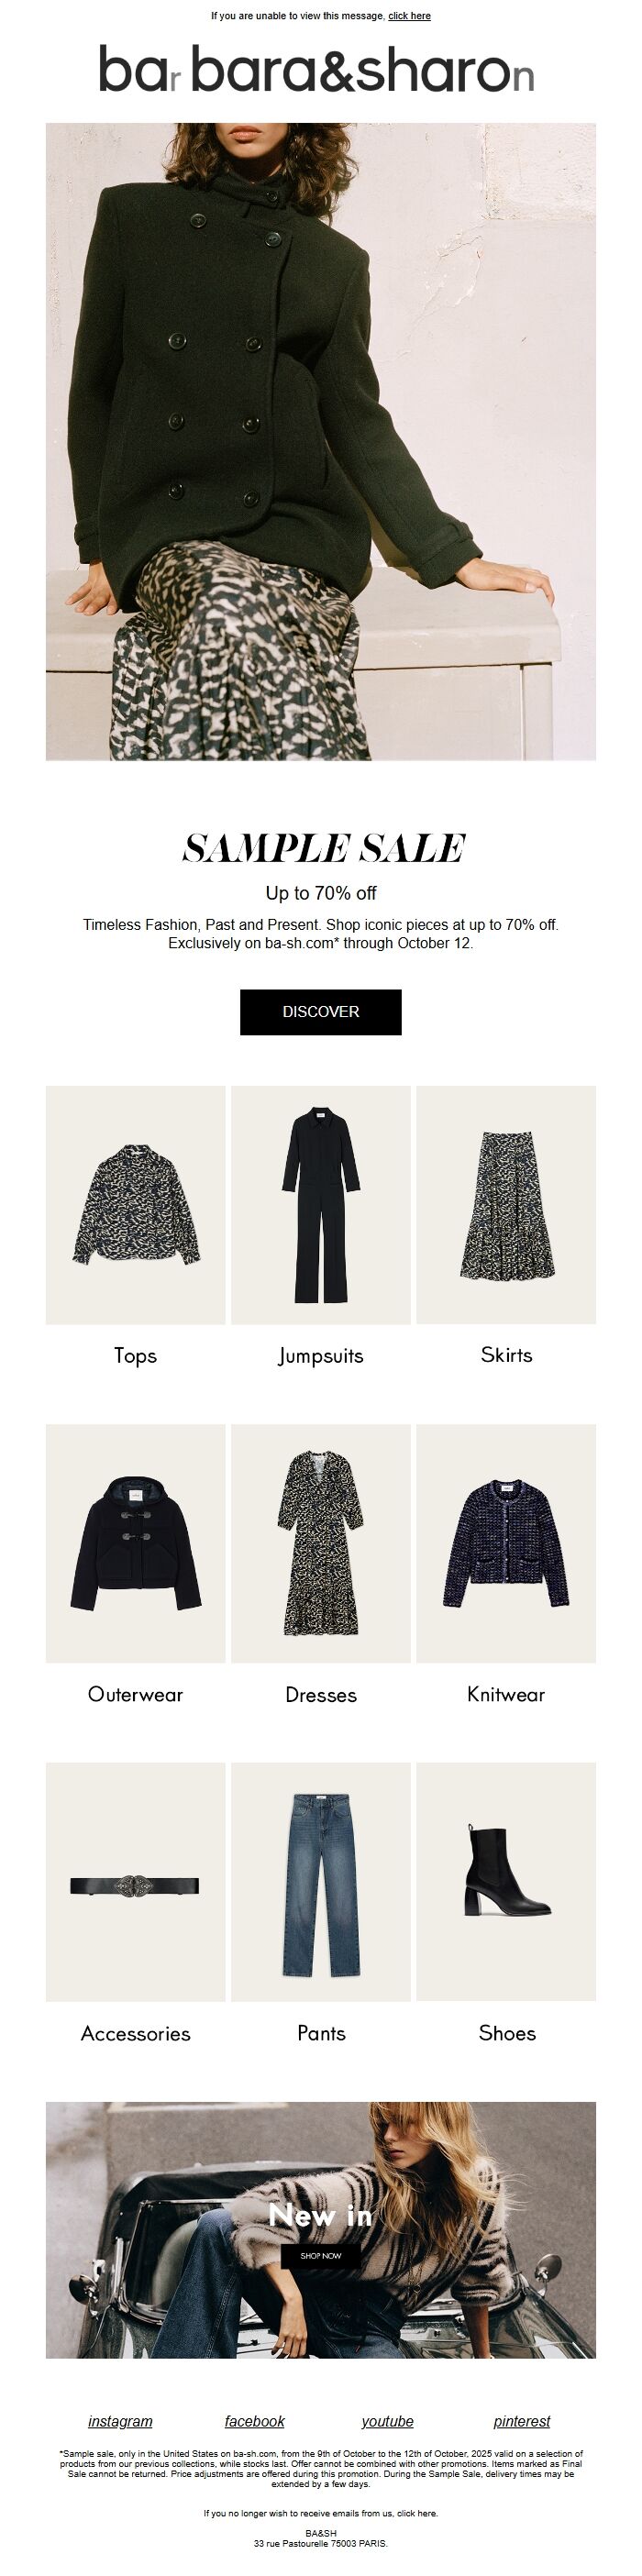
Task: Open the instagram footer link
Action: pyautogui.click(x=120, y=2421)
